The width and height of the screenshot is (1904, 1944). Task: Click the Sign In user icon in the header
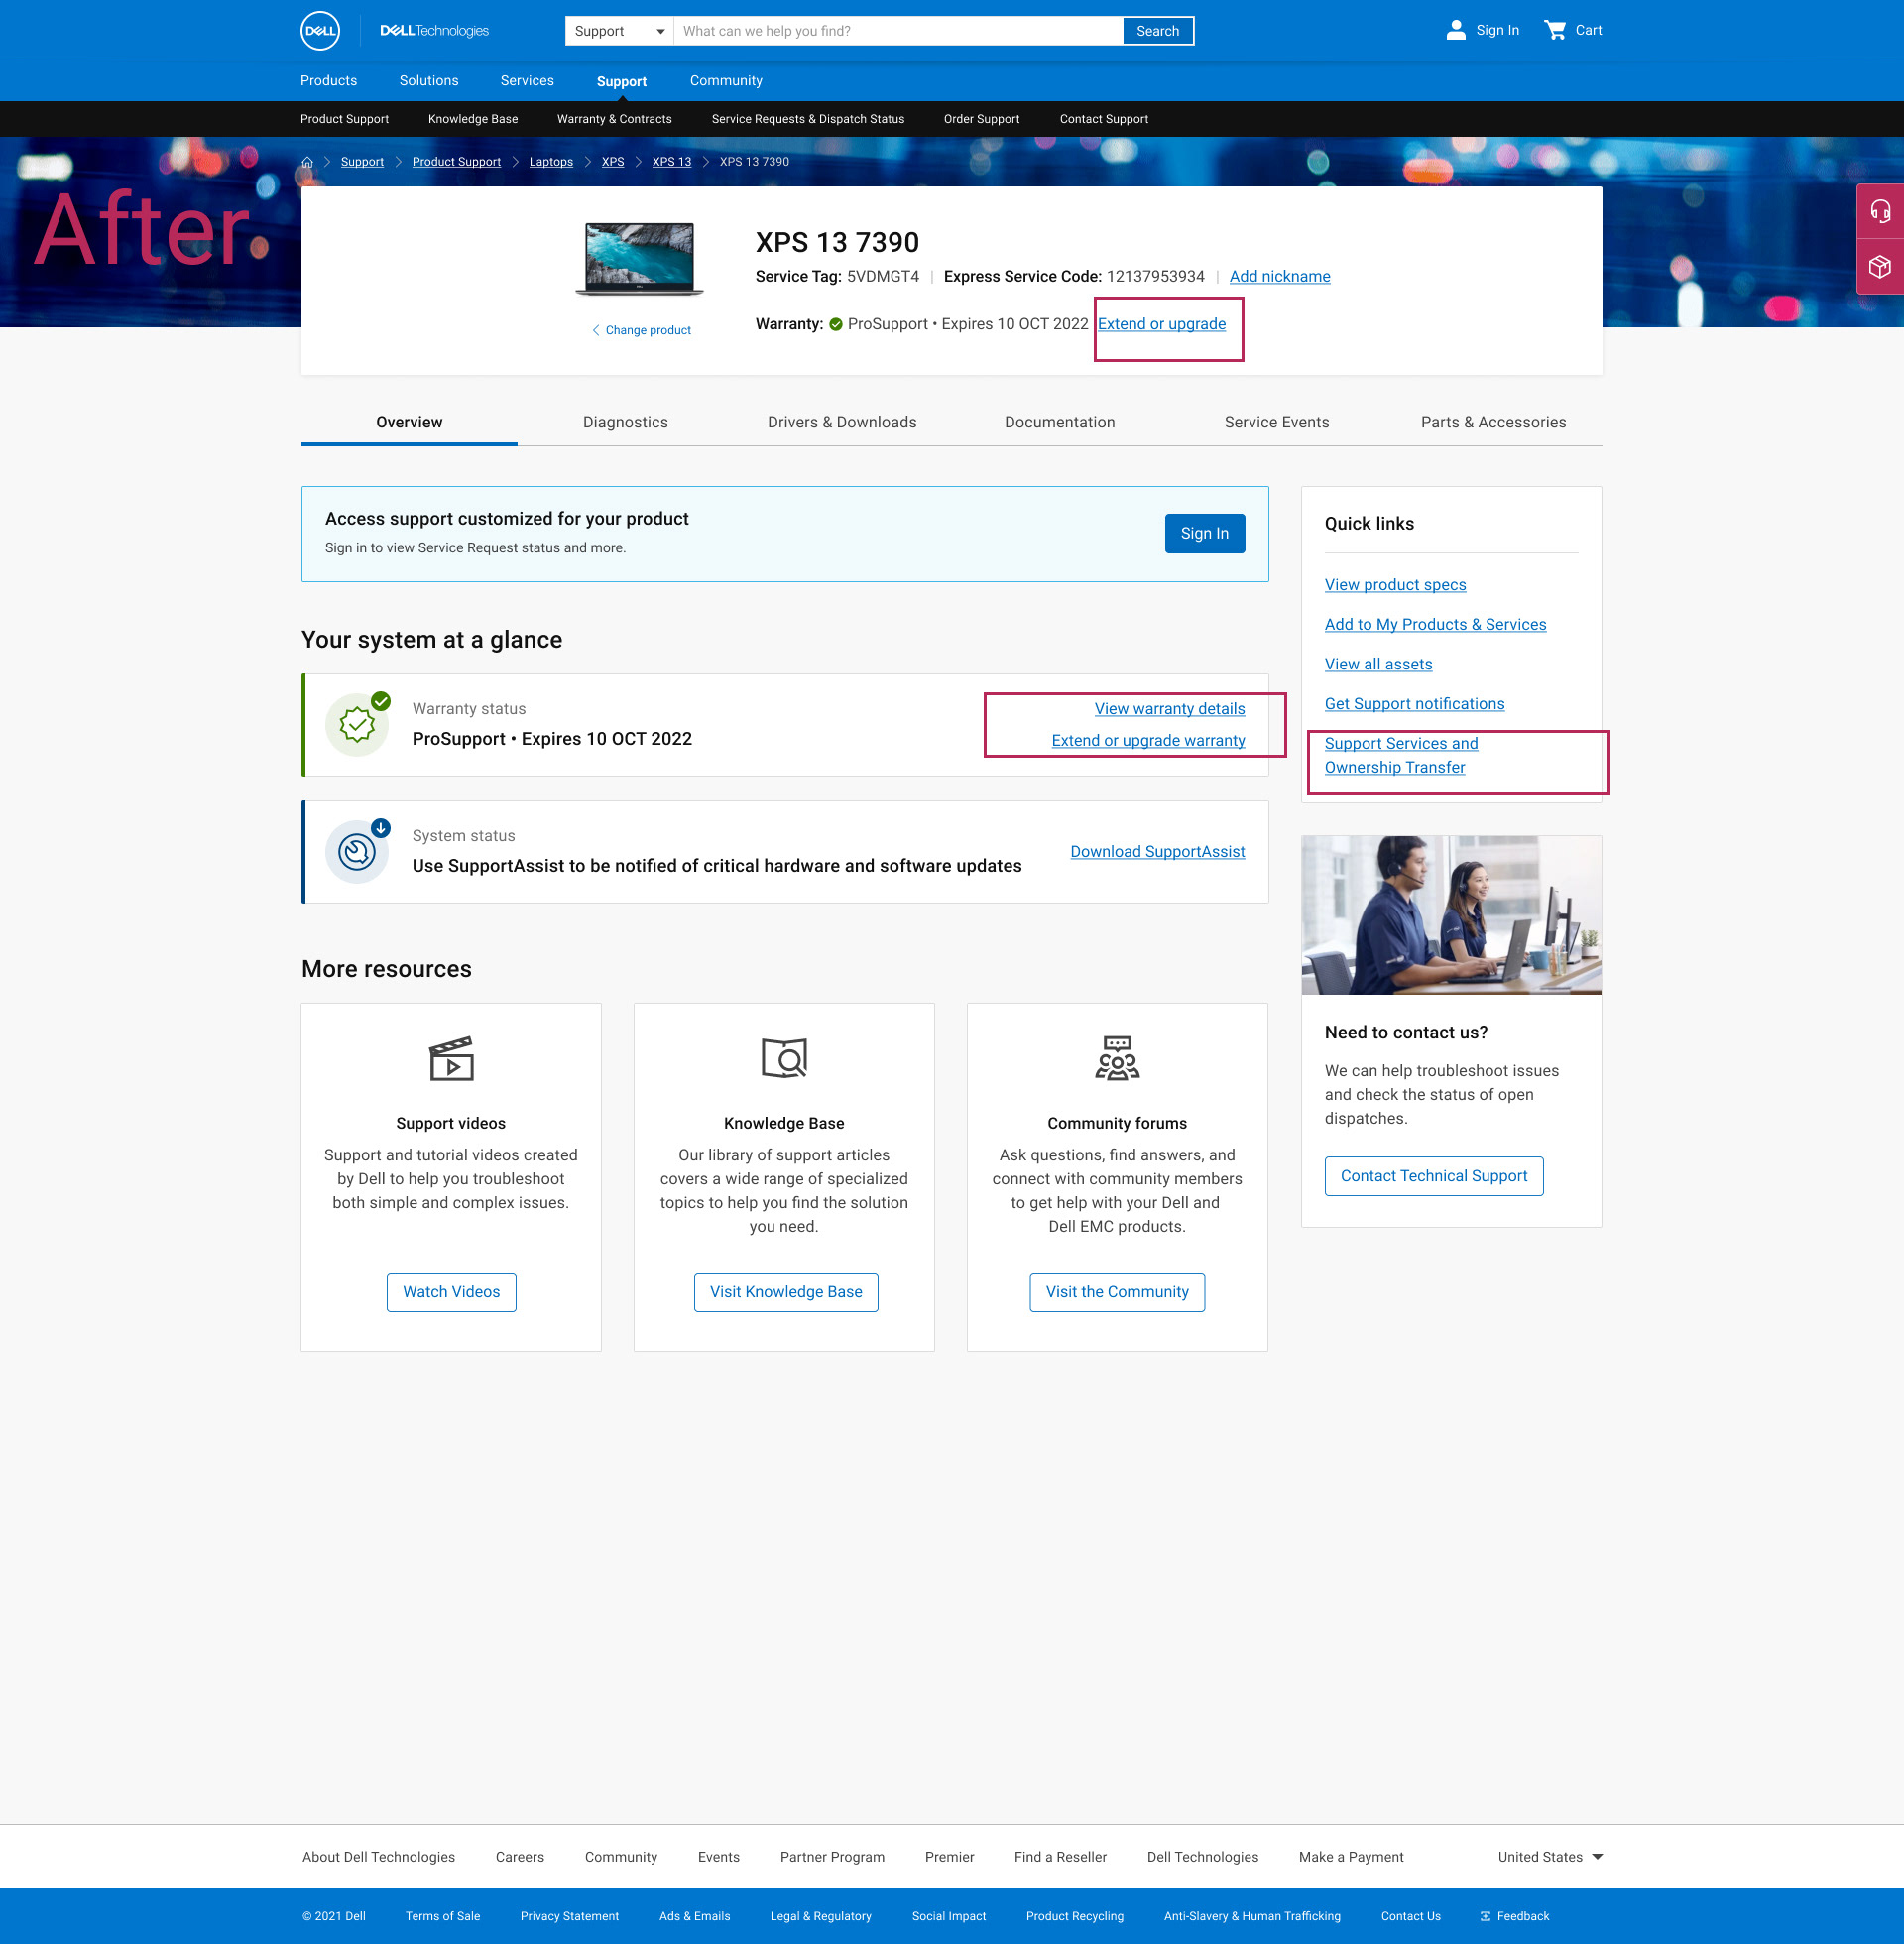pyautogui.click(x=1456, y=30)
